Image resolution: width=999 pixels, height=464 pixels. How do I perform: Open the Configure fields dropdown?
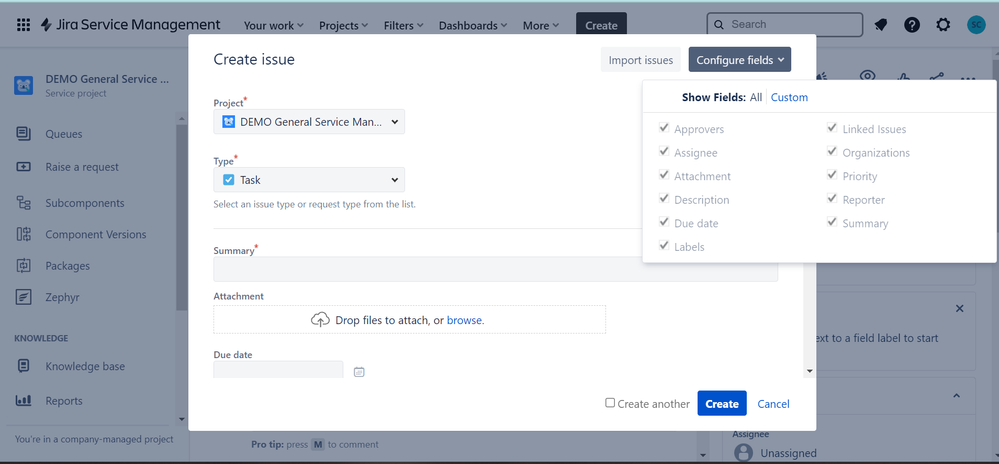(x=740, y=60)
